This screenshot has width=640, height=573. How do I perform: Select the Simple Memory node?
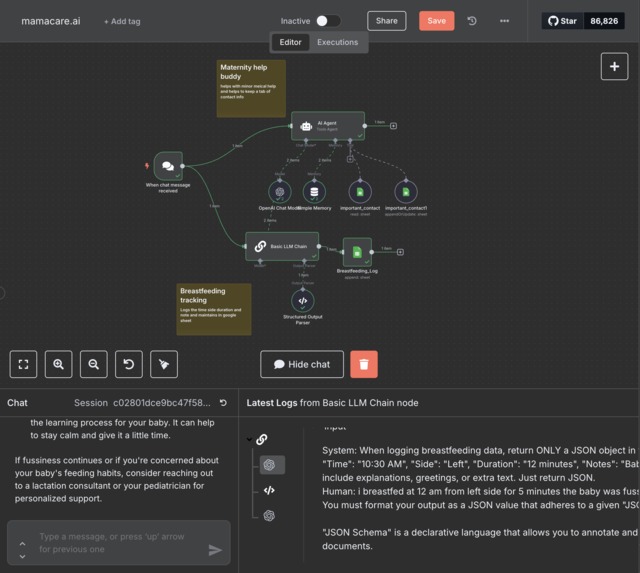pyautogui.click(x=314, y=191)
